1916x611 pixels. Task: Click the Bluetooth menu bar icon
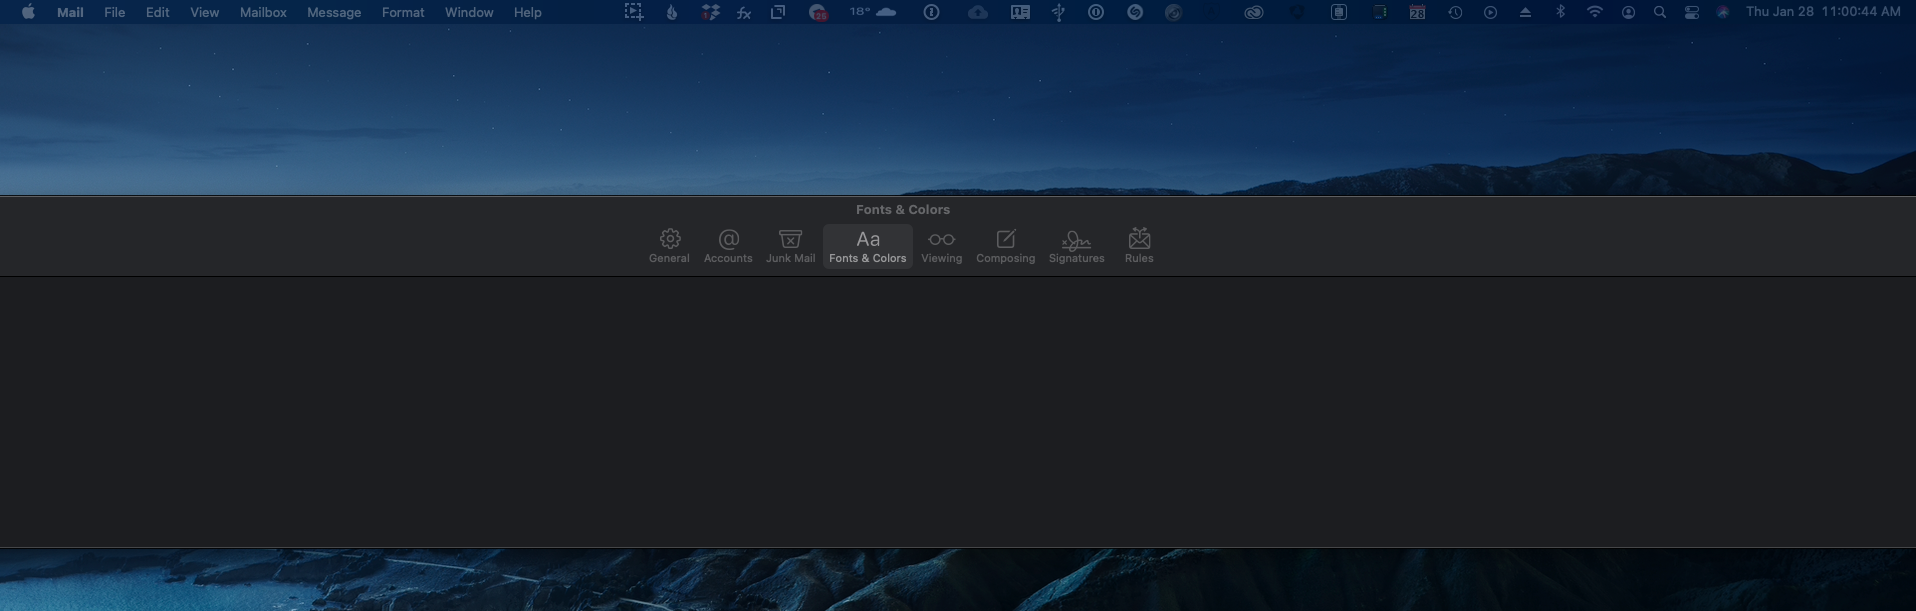[x=1560, y=12]
